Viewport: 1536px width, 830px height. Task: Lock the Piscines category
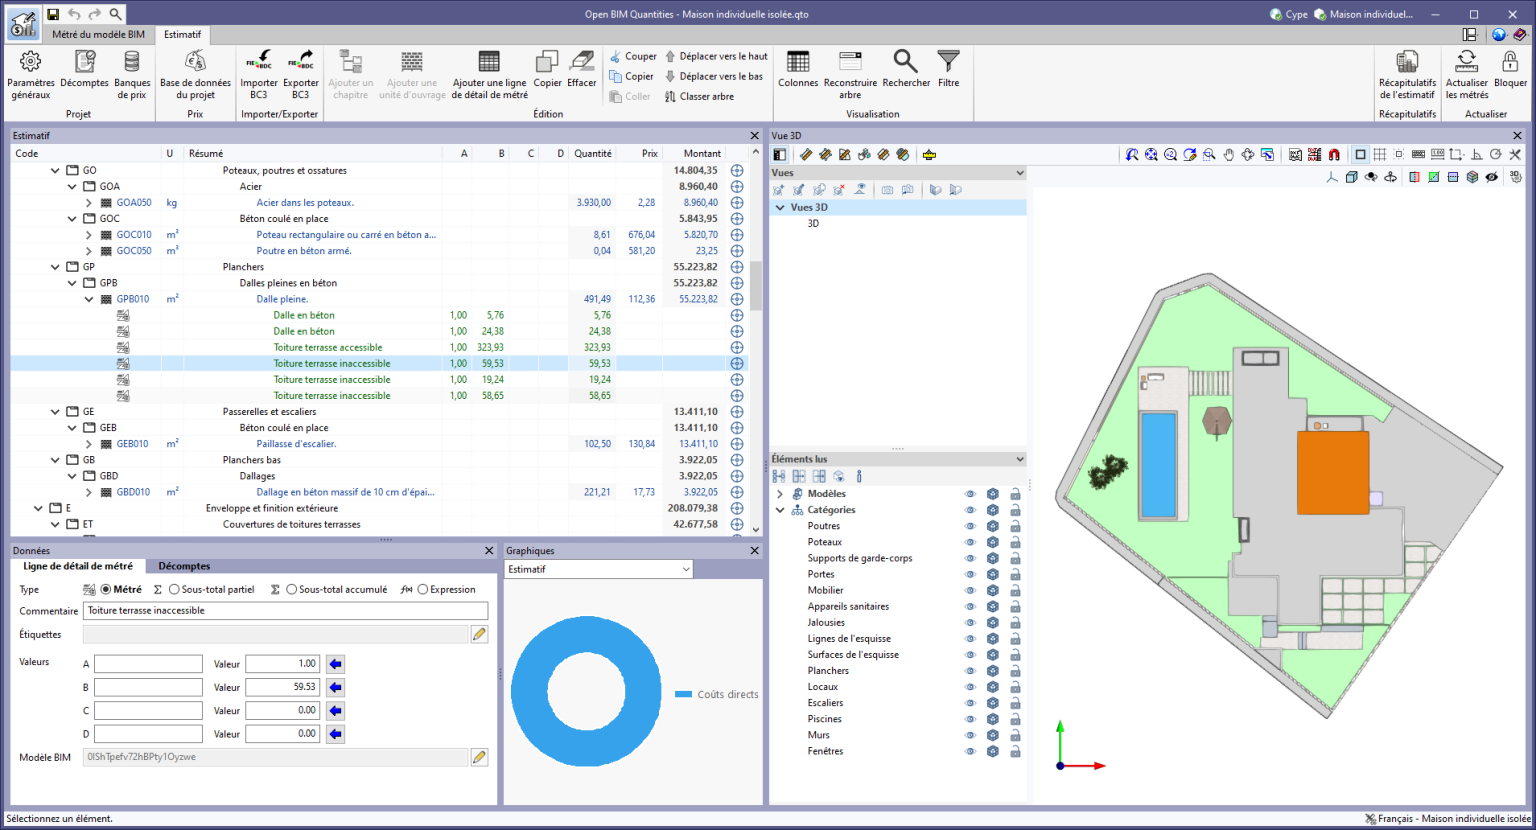(1015, 719)
